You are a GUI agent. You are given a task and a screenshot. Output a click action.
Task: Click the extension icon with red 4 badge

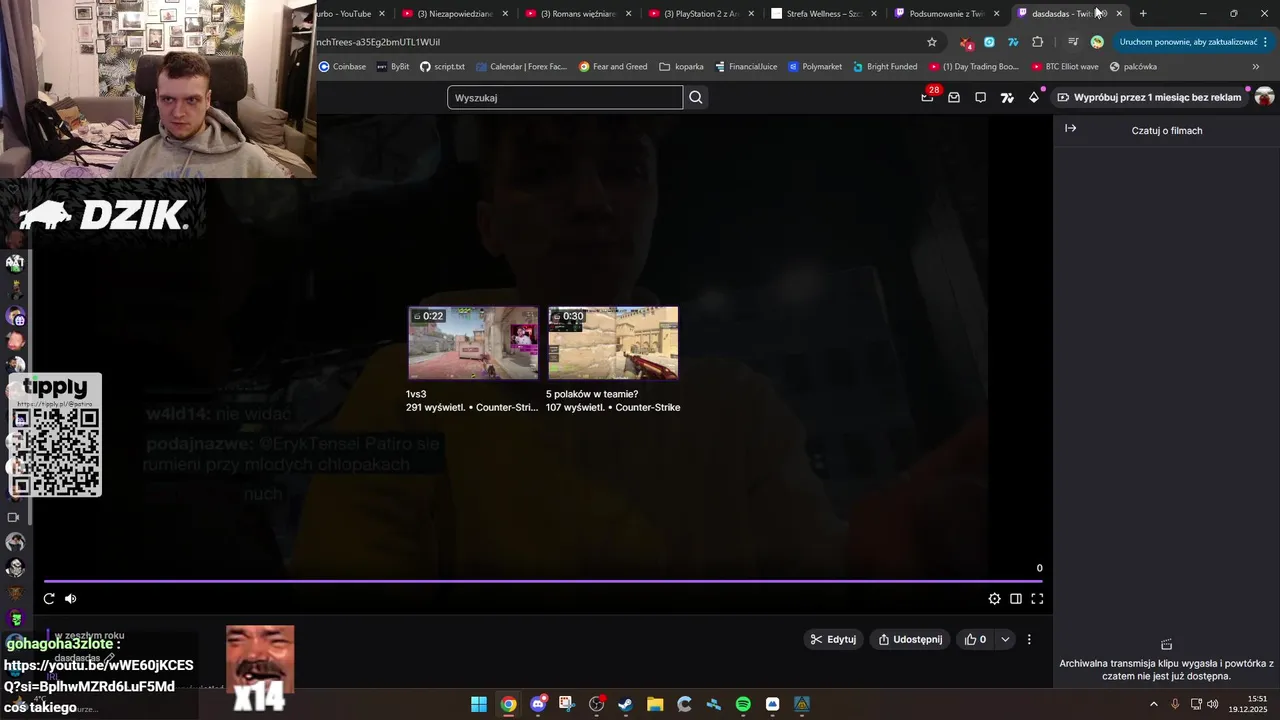(x=966, y=42)
